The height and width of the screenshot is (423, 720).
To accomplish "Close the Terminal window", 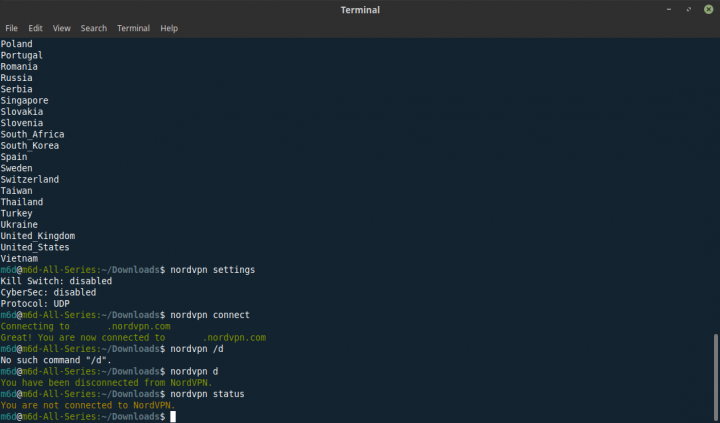I will 709,9.
